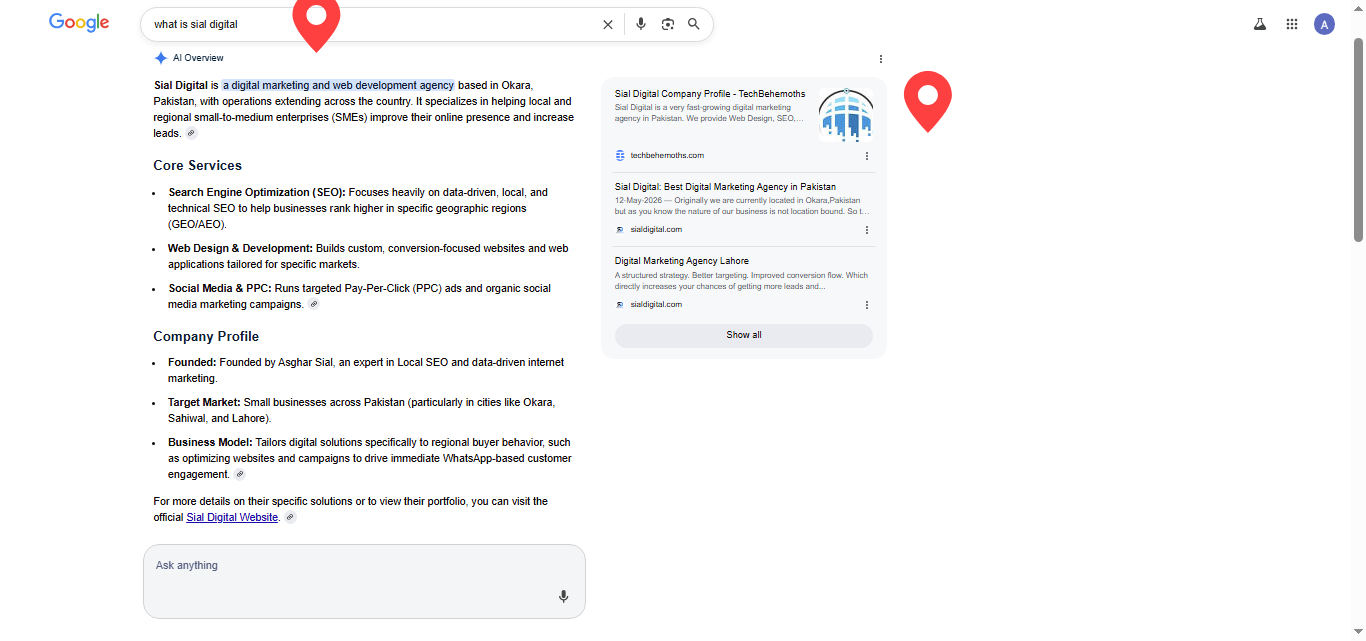Open source link icon after first paragraph
The image size is (1366, 641).
pos(191,133)
